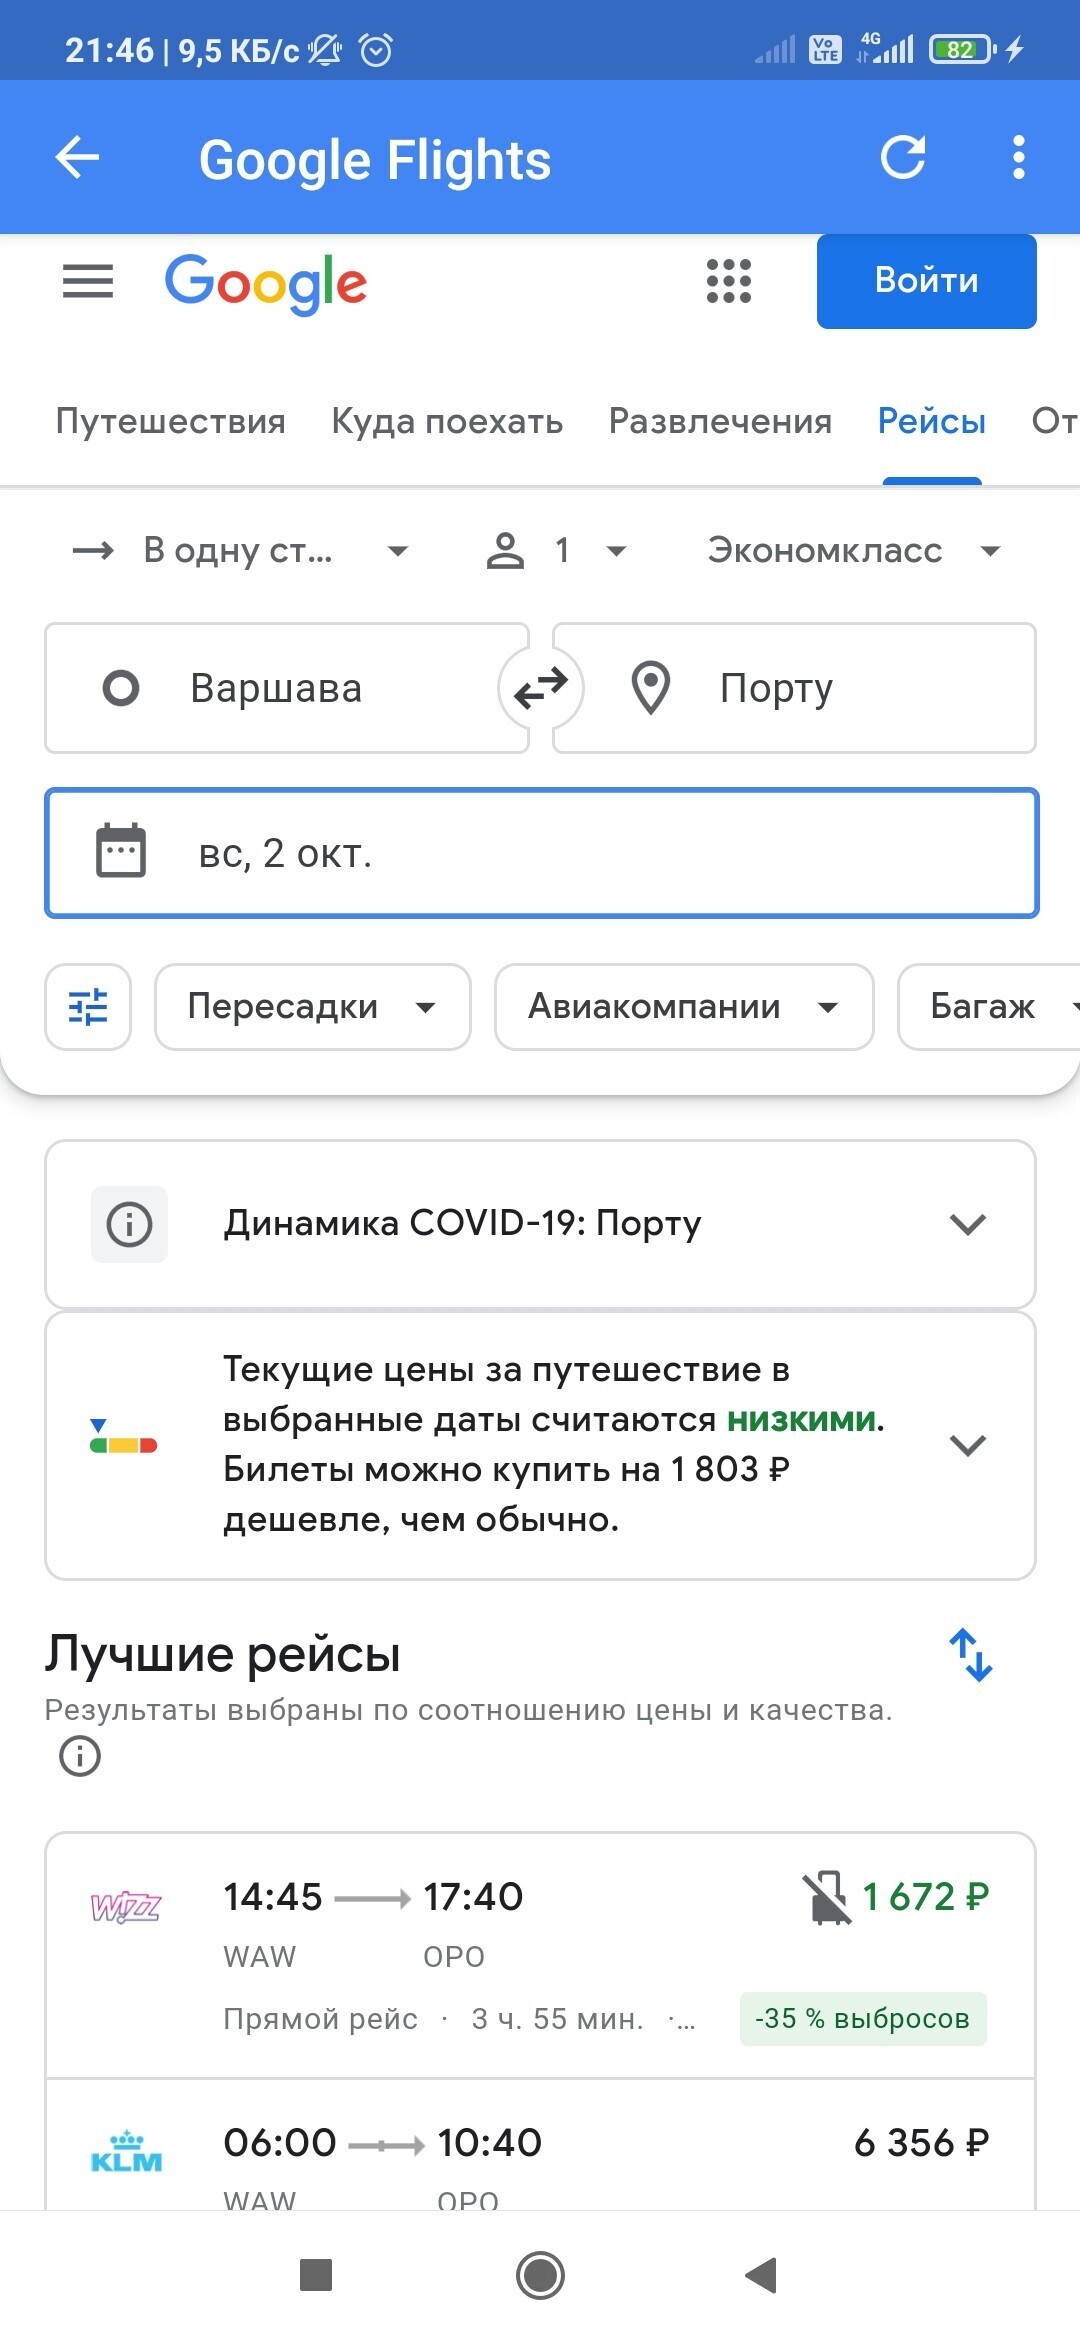
Task: Open the Google apps grid
Action: [729, 281]
